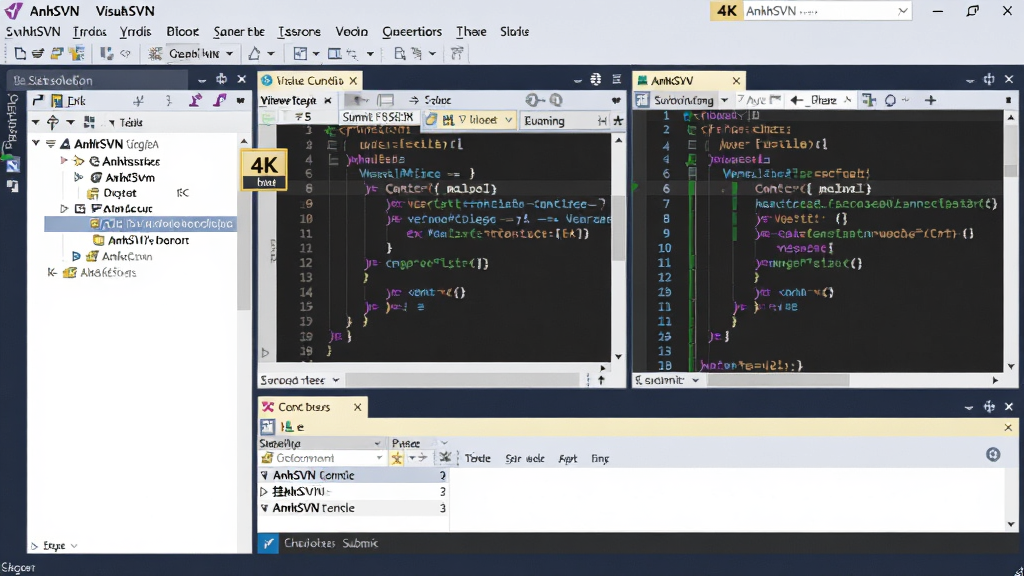The width and height of the screenshot is (1024, 576).
Task: Expand the second AnhSVN row in the bottom list
Action: [x=264, y=491]
